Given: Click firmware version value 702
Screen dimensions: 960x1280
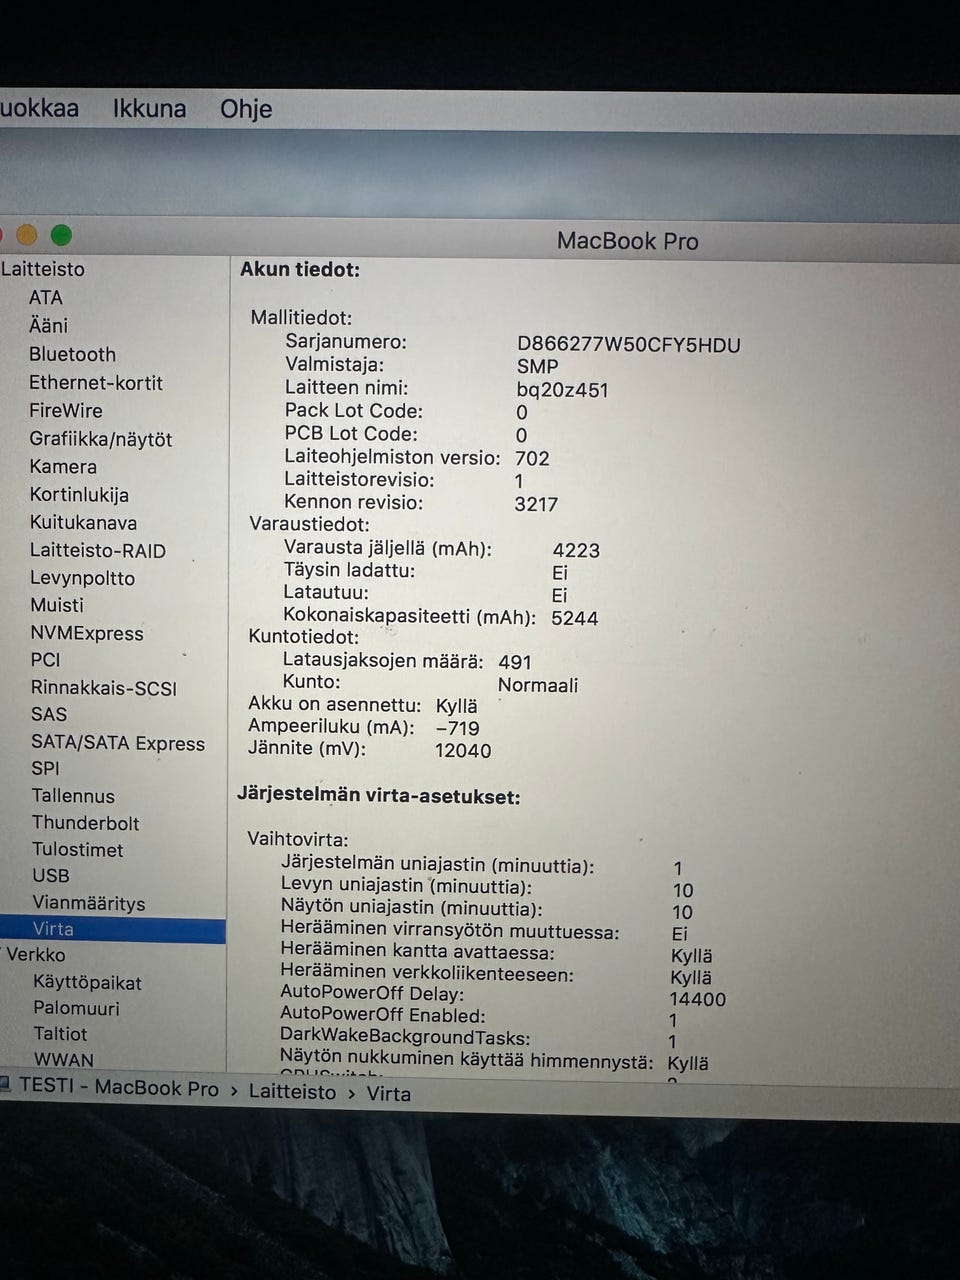Looking at the screenshot, I should [x=532, y=458].
